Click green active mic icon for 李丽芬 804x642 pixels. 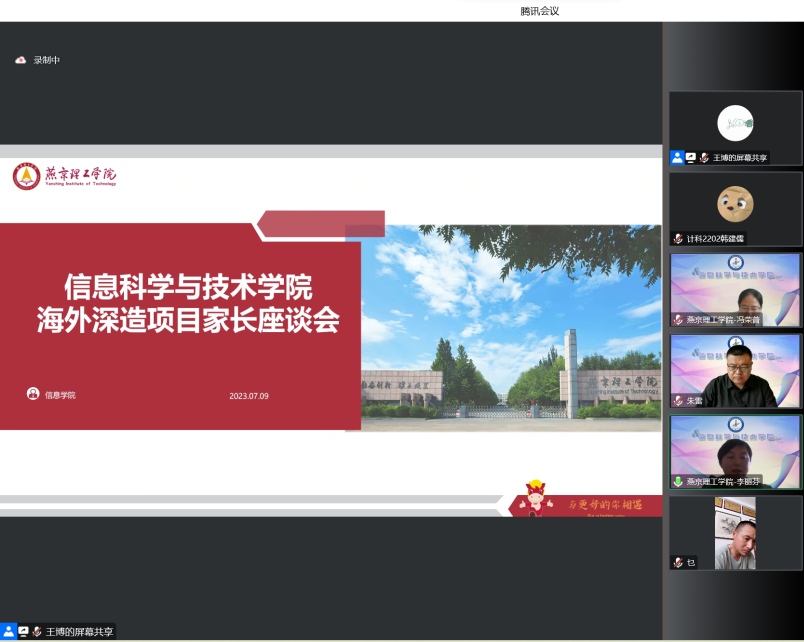click(x=678, y=482)
